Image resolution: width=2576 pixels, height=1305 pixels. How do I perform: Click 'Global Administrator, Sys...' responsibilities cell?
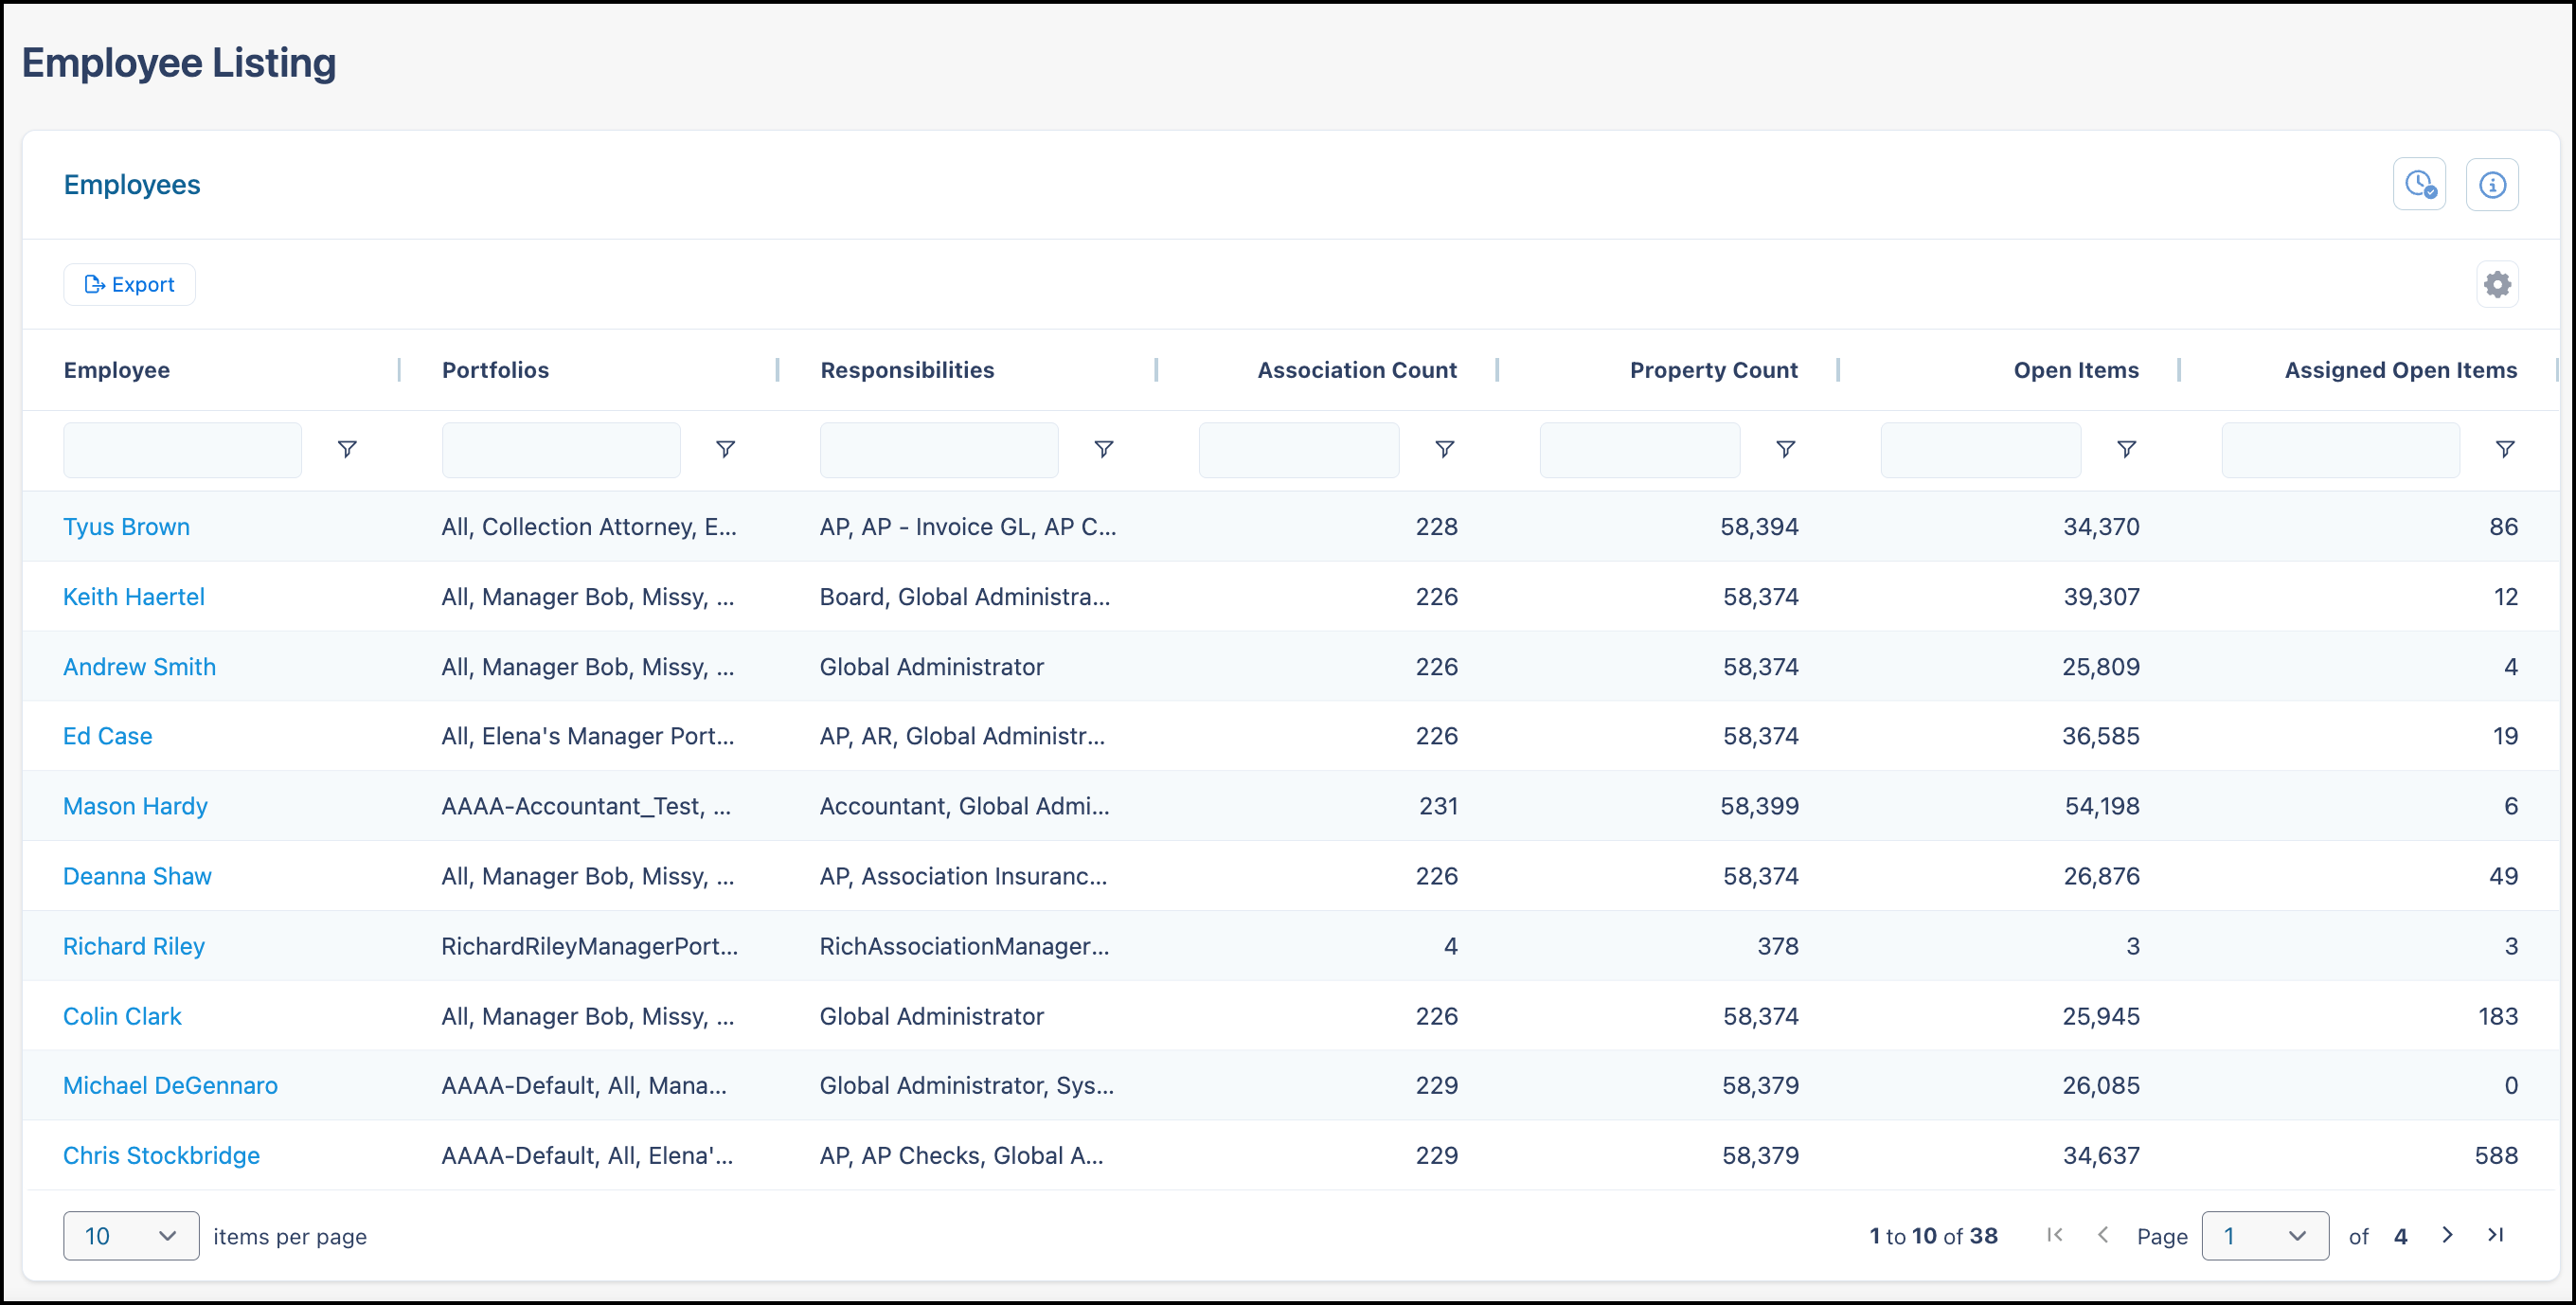click(x=967, y=1085)
